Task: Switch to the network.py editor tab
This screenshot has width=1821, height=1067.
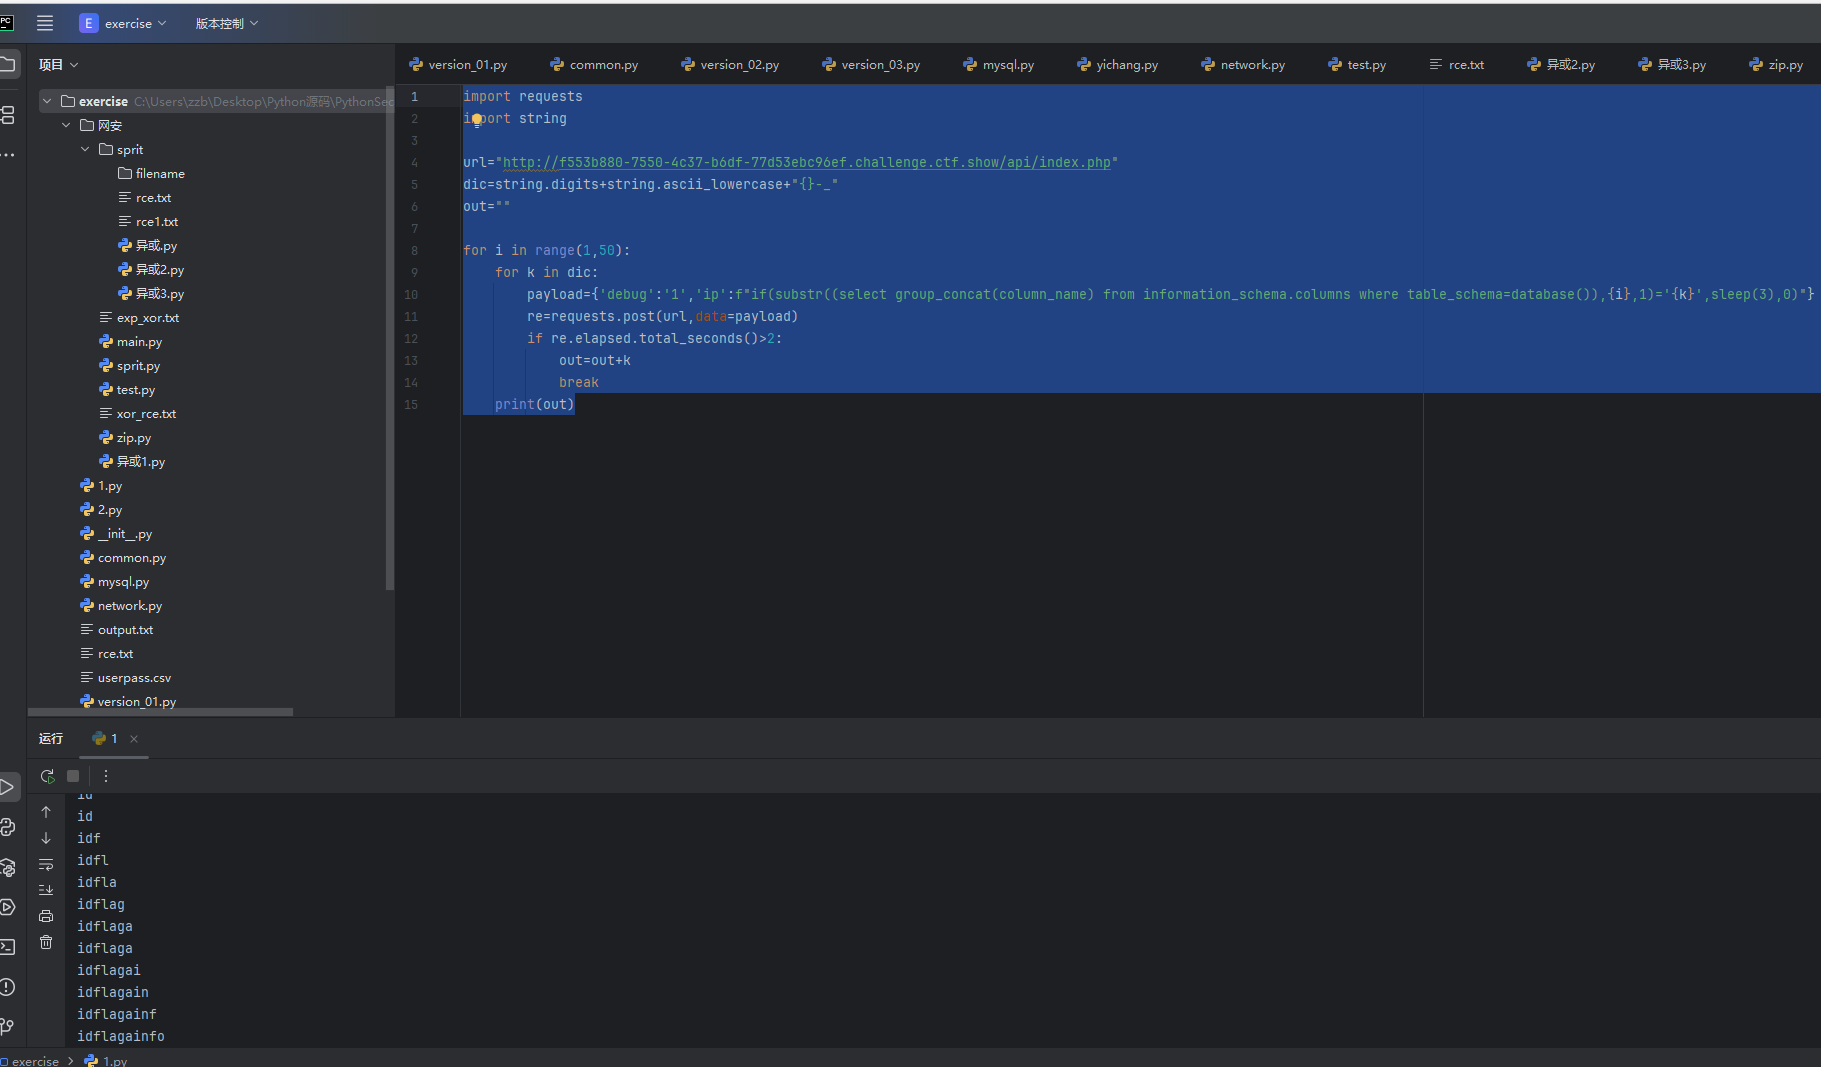Action: coord(1243,64)
